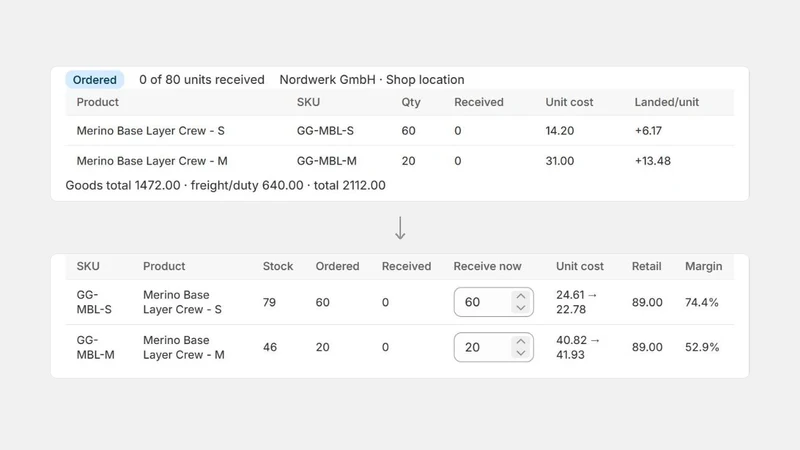The image size is (800, 450).
Task: Click the Ordered status badge
Action: pos(94,80)
